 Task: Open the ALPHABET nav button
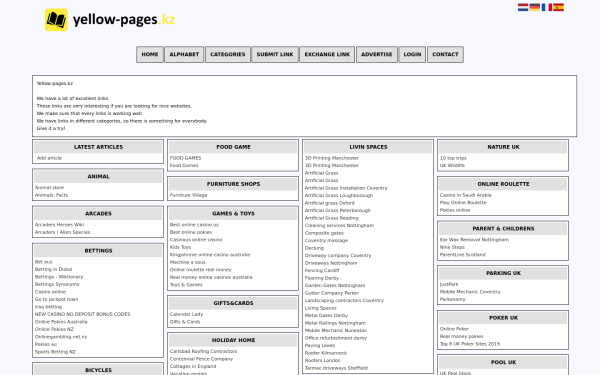pyautogui.click(x=184, y=54)
